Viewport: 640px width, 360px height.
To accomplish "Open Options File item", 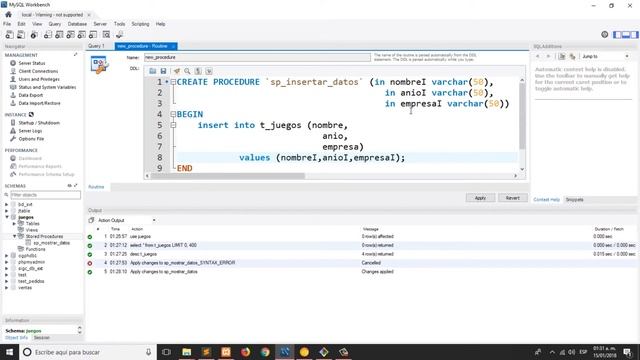I will 31,139.
